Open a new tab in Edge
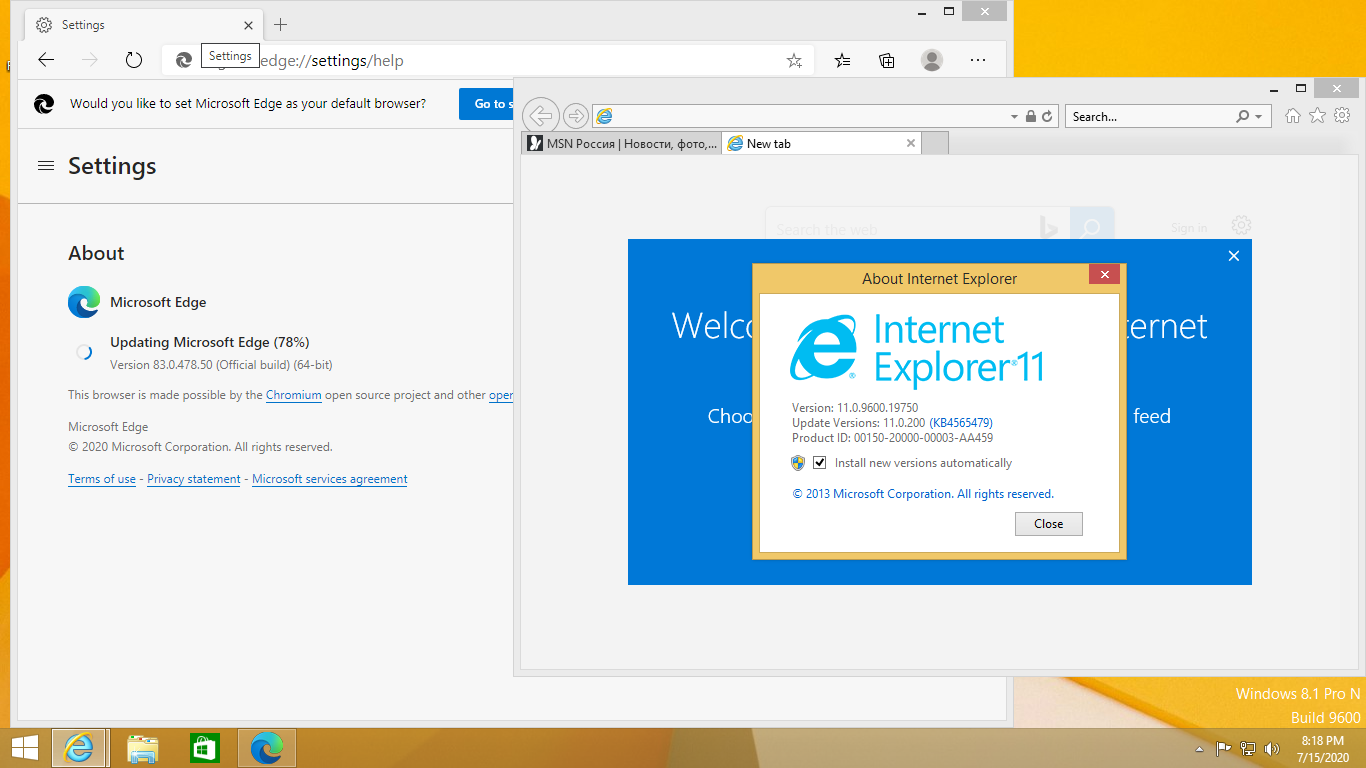This screenshot has width=1366, height=768. pos(280,24)
